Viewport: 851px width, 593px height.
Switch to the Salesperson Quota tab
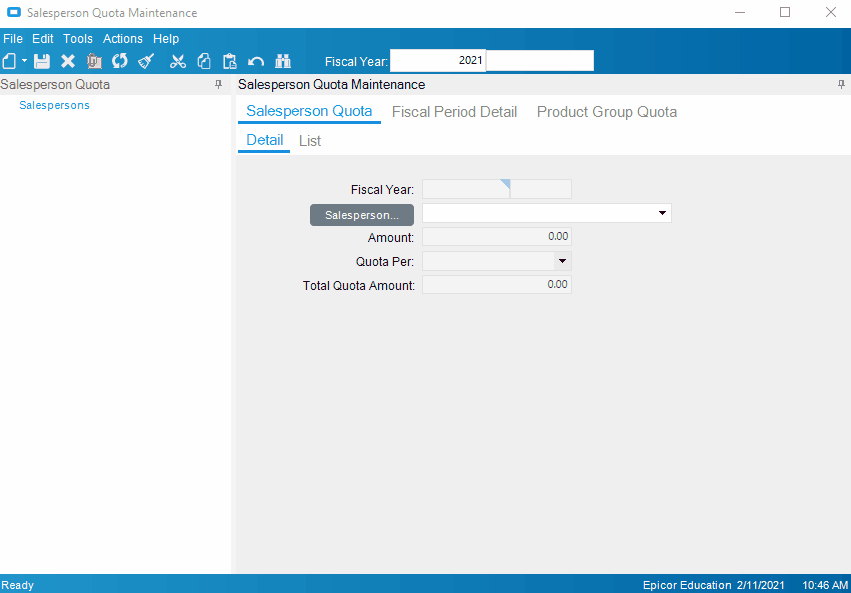309,111
